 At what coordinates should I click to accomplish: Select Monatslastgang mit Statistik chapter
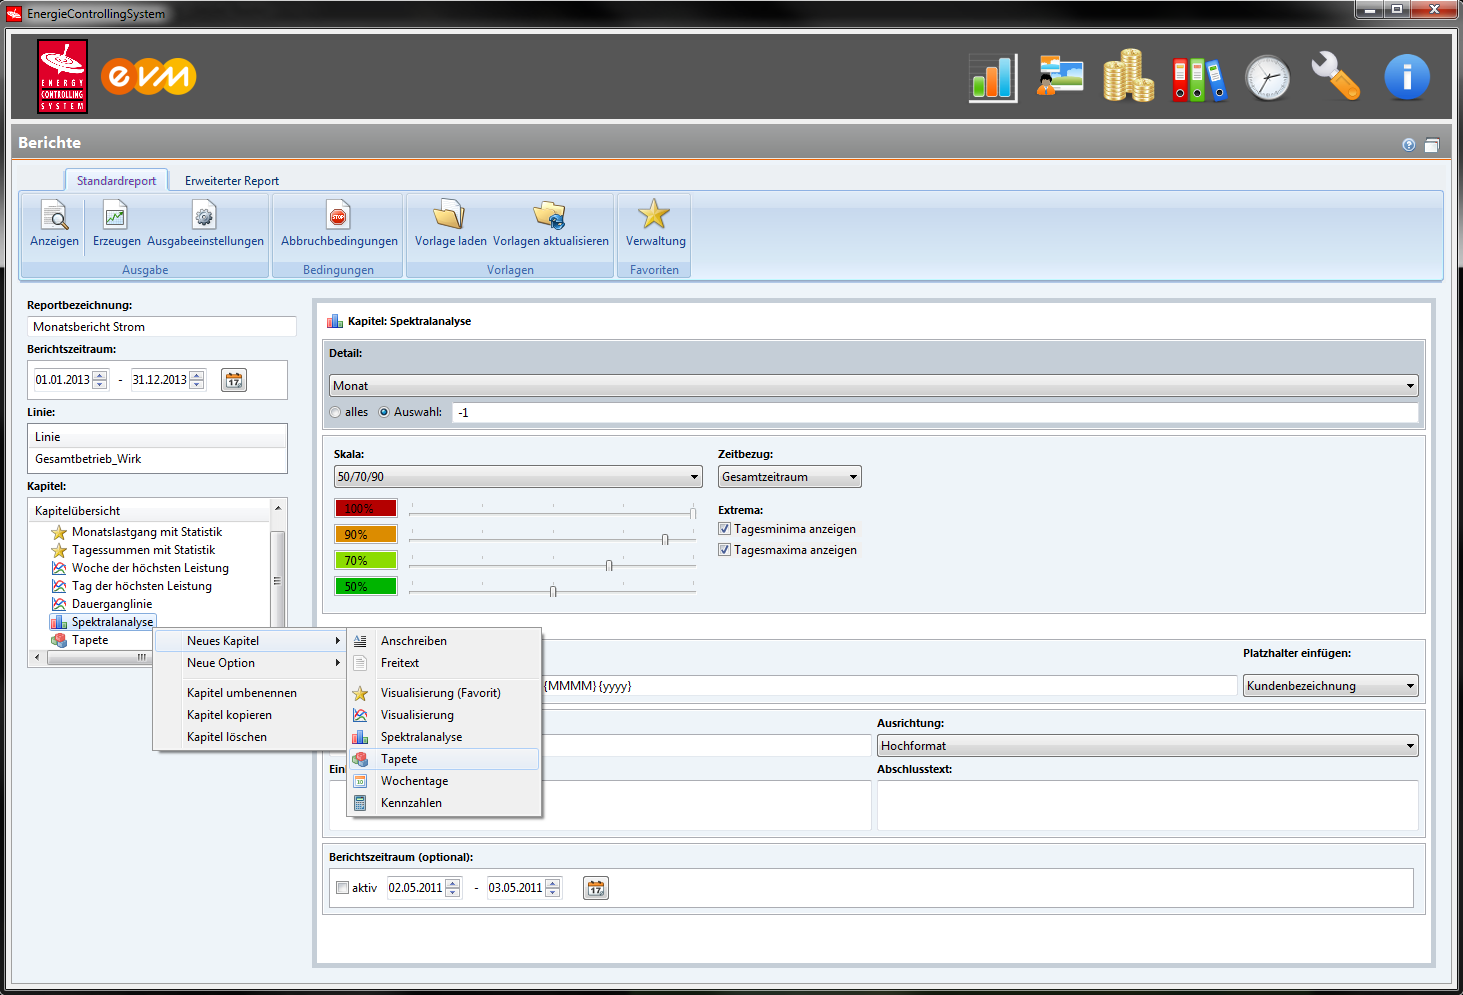tap(147, 532)
